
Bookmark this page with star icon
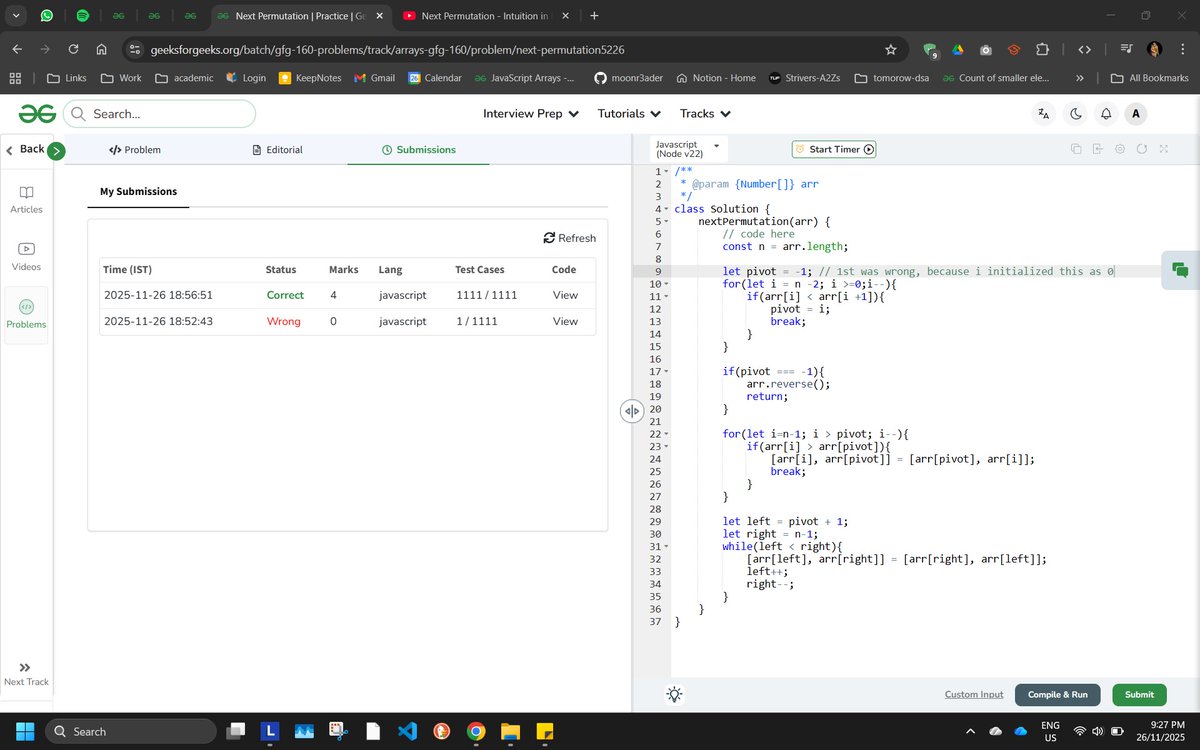click(x=890, y=49)
